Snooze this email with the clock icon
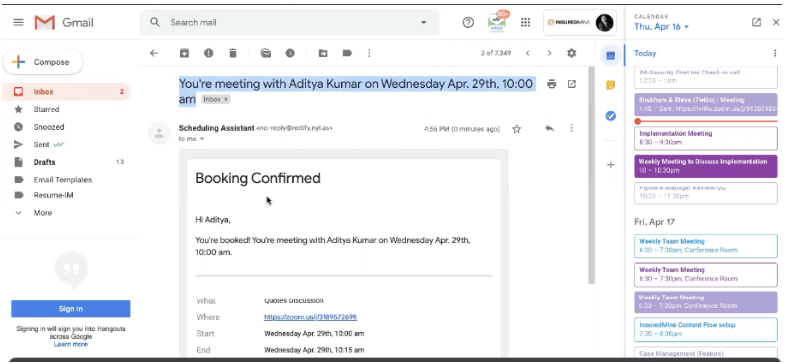The height and width of the screenshot is (364, 788). 290,53
